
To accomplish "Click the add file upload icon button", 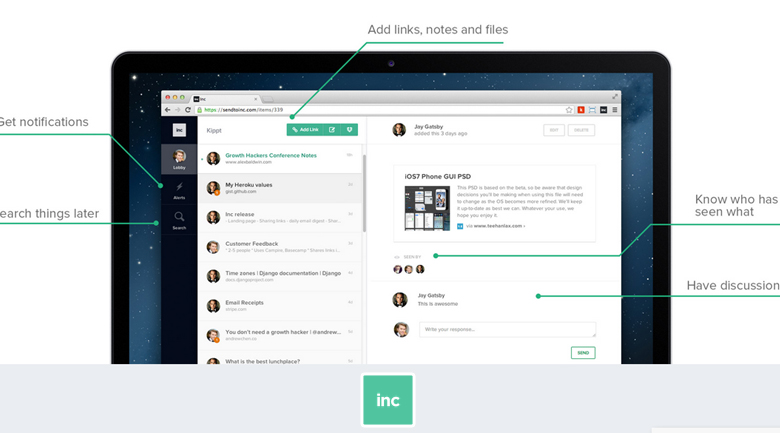I will (x=349, y=130).
